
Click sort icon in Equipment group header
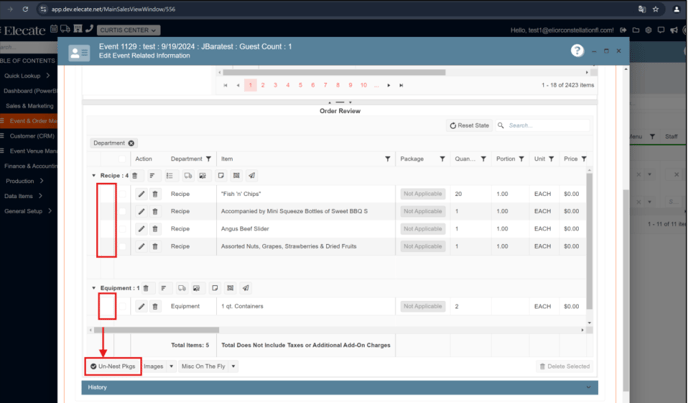pyautogui.click(x=164, y=288)
